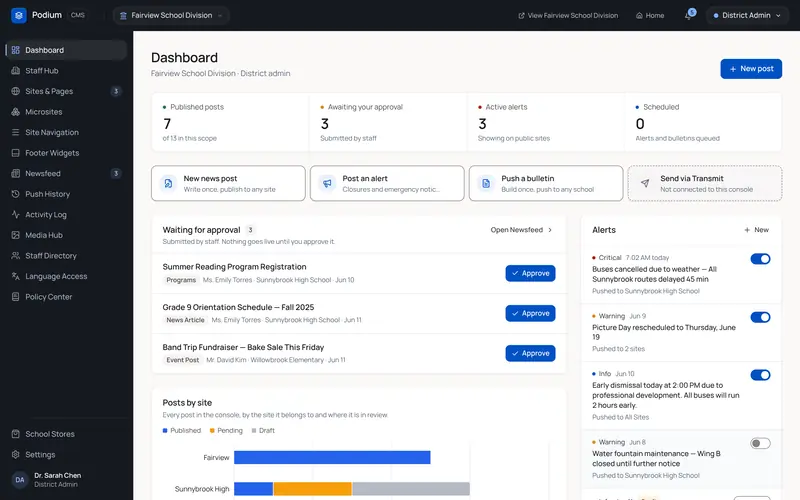
Task: Toggle off the Early dismissal info alert
Action: pos(760,375)
